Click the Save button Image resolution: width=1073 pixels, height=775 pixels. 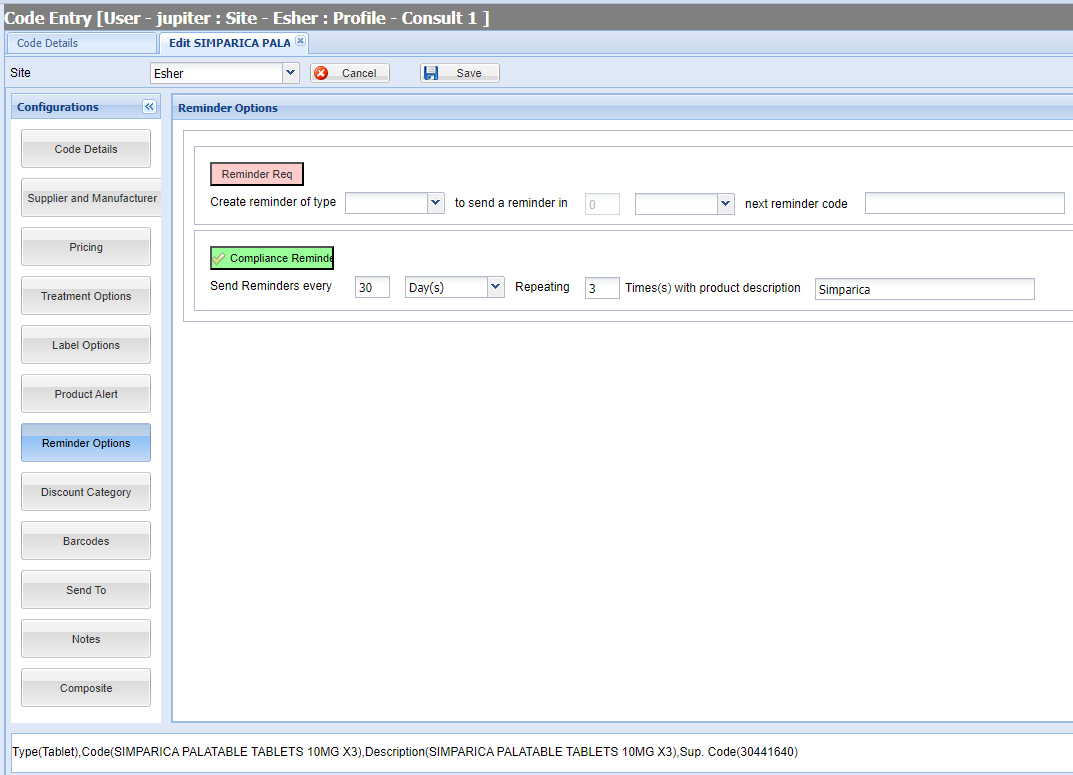pos(460,73)
